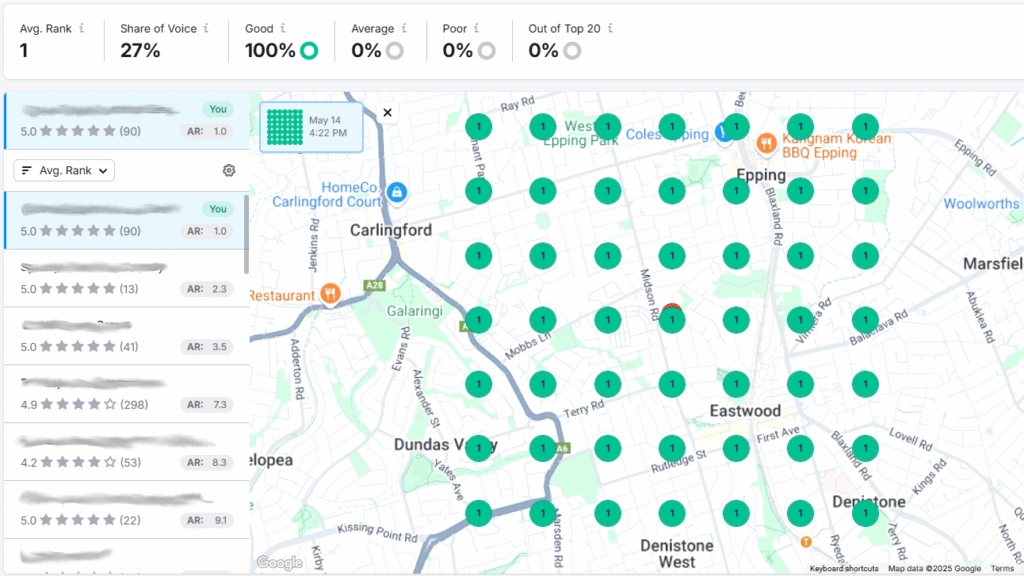This screenshot has height=576, width=1024.
Task: Click the Keyboard shortcuts link on map
Action: [x=844, y=569]
